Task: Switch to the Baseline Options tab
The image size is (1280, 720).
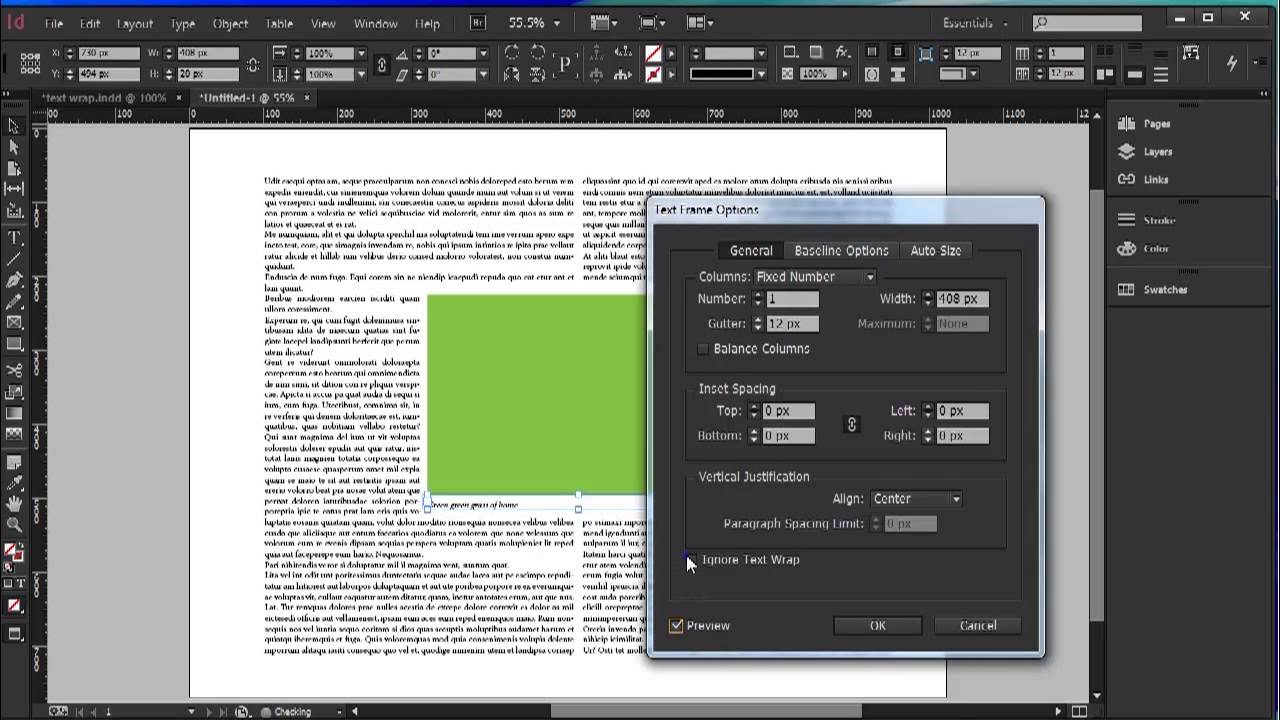Action: click(841, 251)
